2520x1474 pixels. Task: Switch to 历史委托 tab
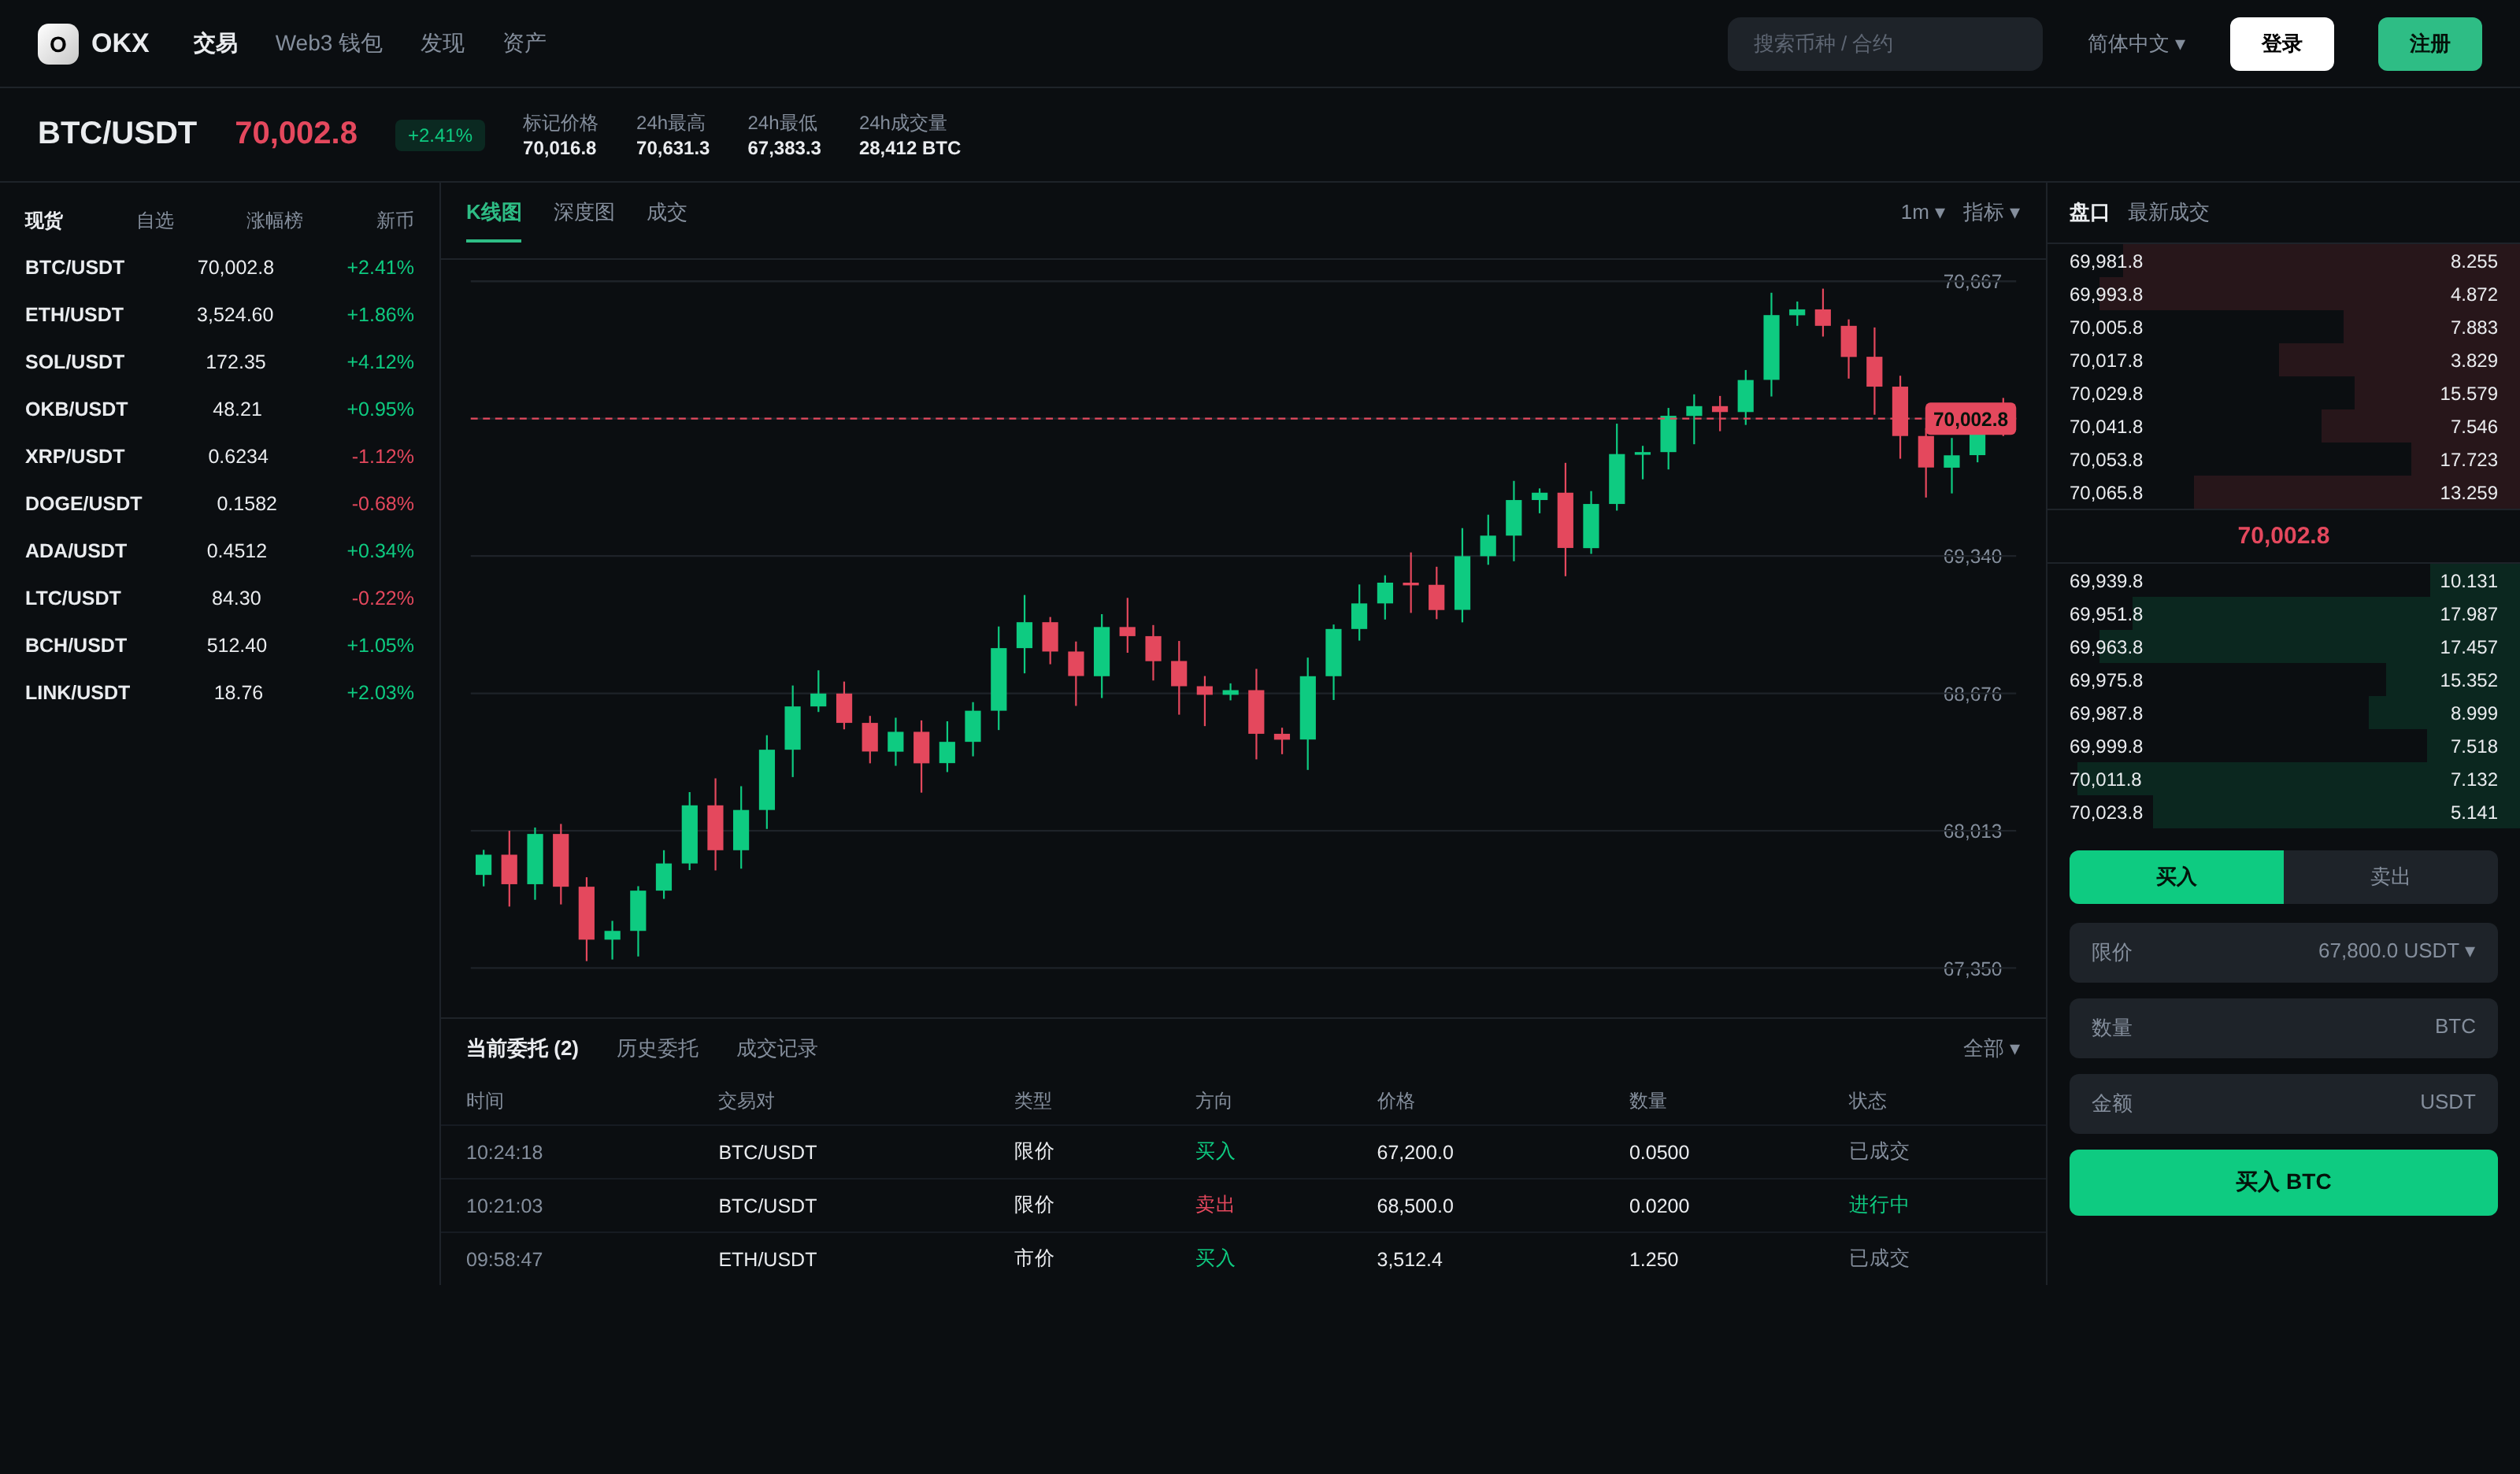657,1048
